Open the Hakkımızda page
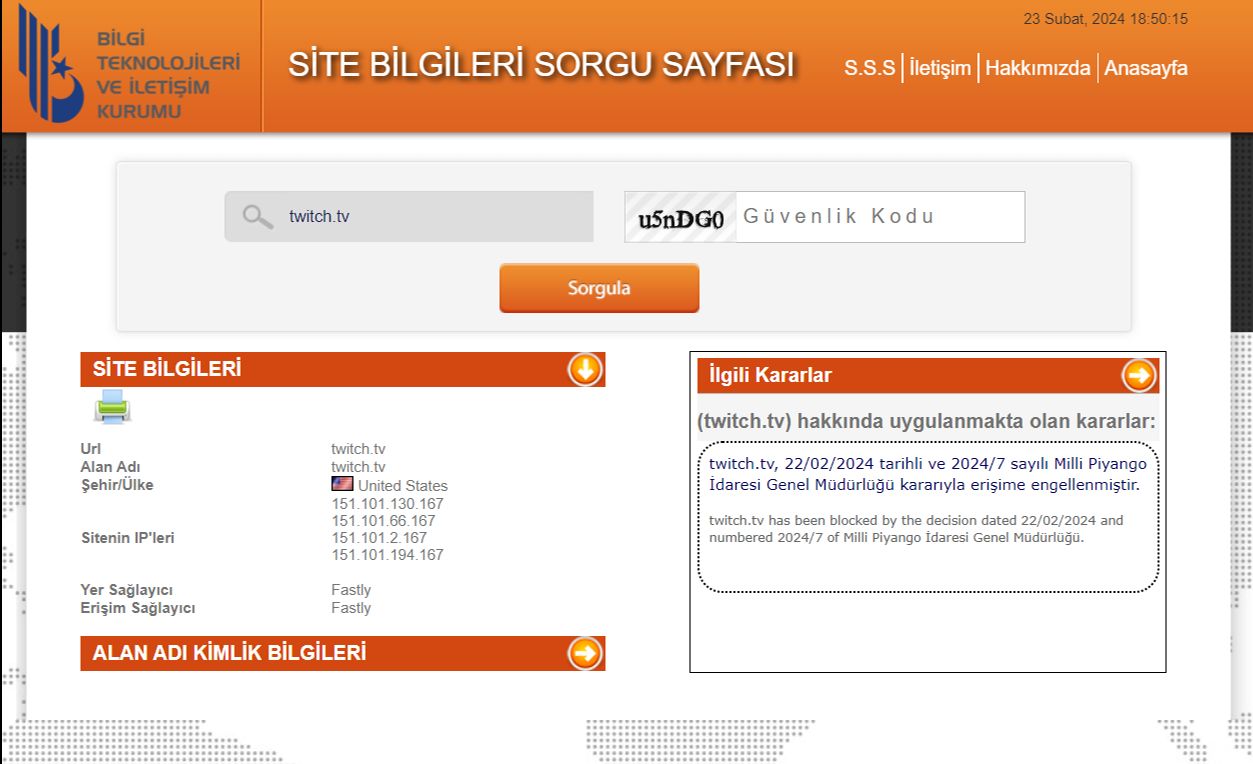The height and width of the screenshot is (764, 1253). [1037, 68]
